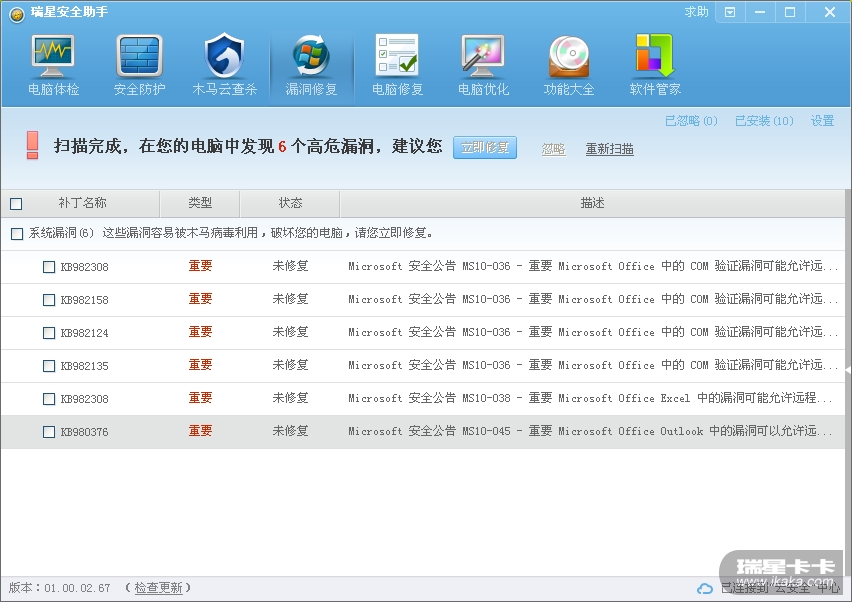Check the KB980376 patch checkbox
The width and height of the screenshot is (852, 602).
coord(49,432)
